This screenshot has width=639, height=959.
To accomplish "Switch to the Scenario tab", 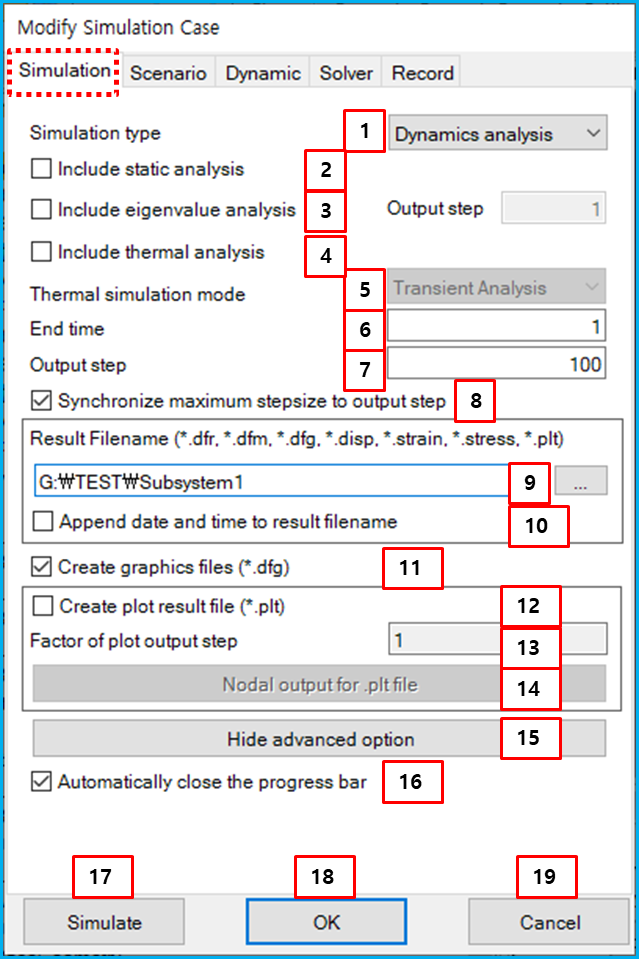I will [x=168, y=73].
